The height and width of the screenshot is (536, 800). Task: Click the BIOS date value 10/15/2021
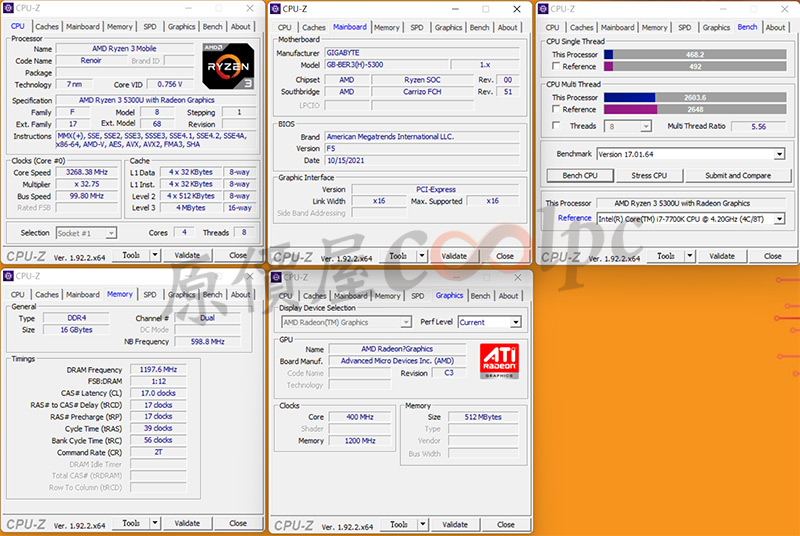(x=422, y=160)
